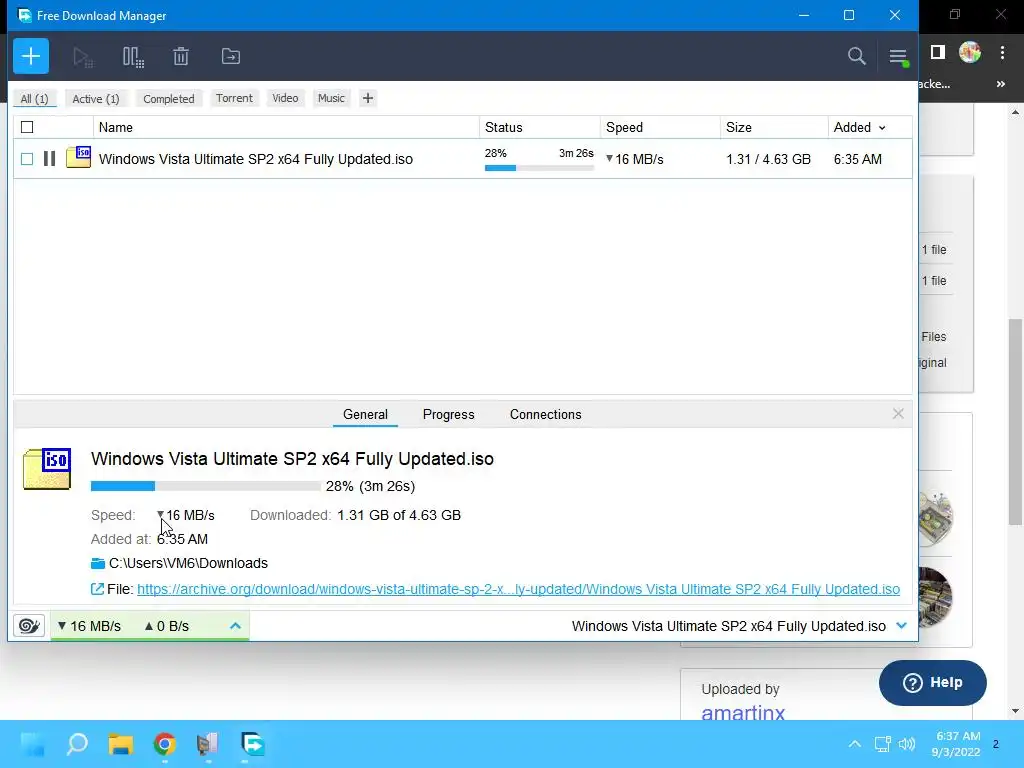Expand the Chrome bookmarks overflow chevron

coord(1000,84)
